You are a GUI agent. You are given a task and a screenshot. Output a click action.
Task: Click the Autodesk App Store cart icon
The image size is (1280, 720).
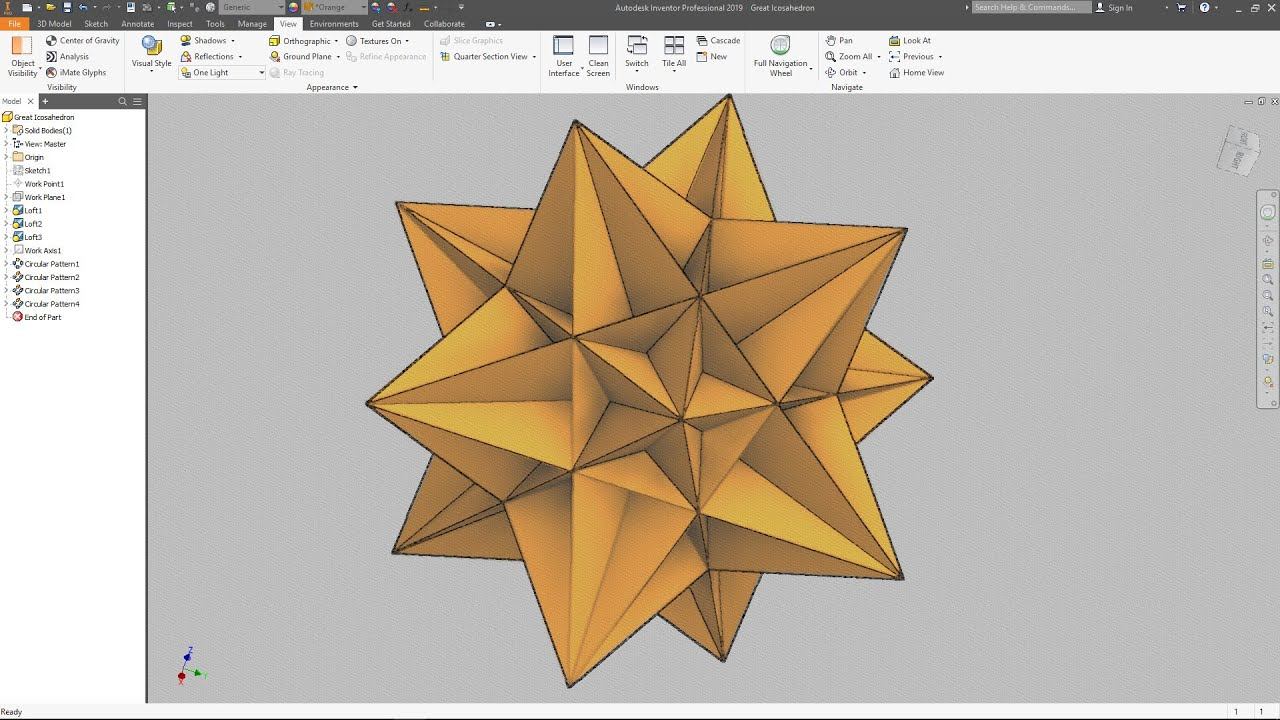(1182, 7)
